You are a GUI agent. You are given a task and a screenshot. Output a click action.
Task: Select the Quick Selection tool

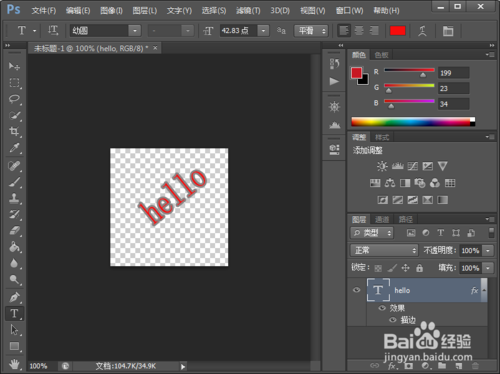coord(14,115)
